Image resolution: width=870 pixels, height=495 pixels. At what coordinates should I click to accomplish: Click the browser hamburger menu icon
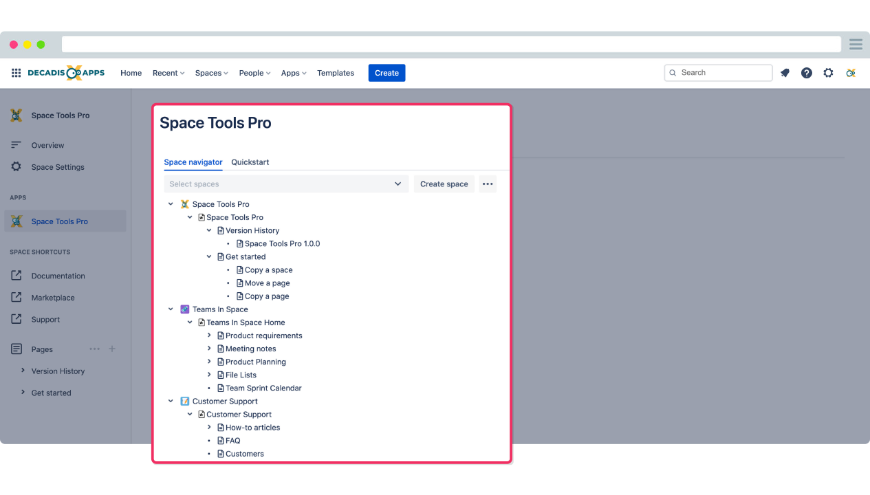coord(856,44)
